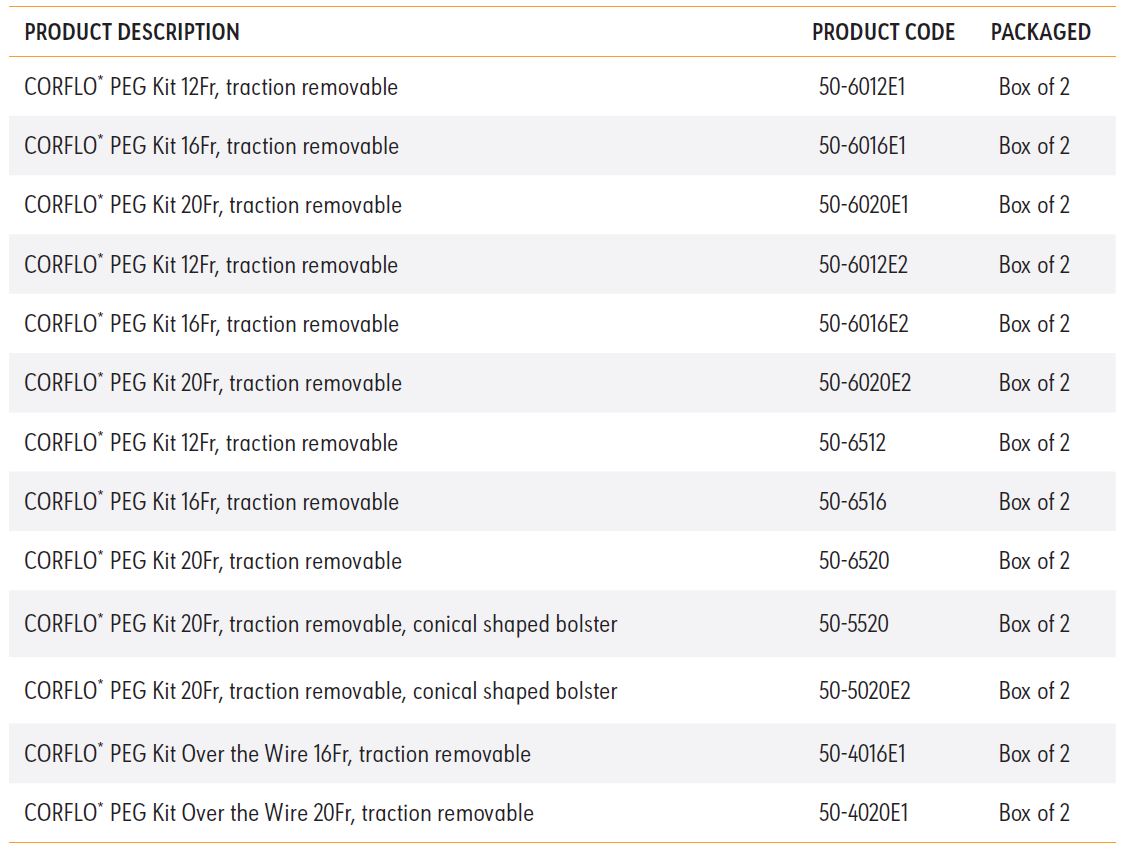Click 'Box of 2' in the 50-6016E2 row
The width and height of the screenshot is (1126, 853).
click(1034, 324)
